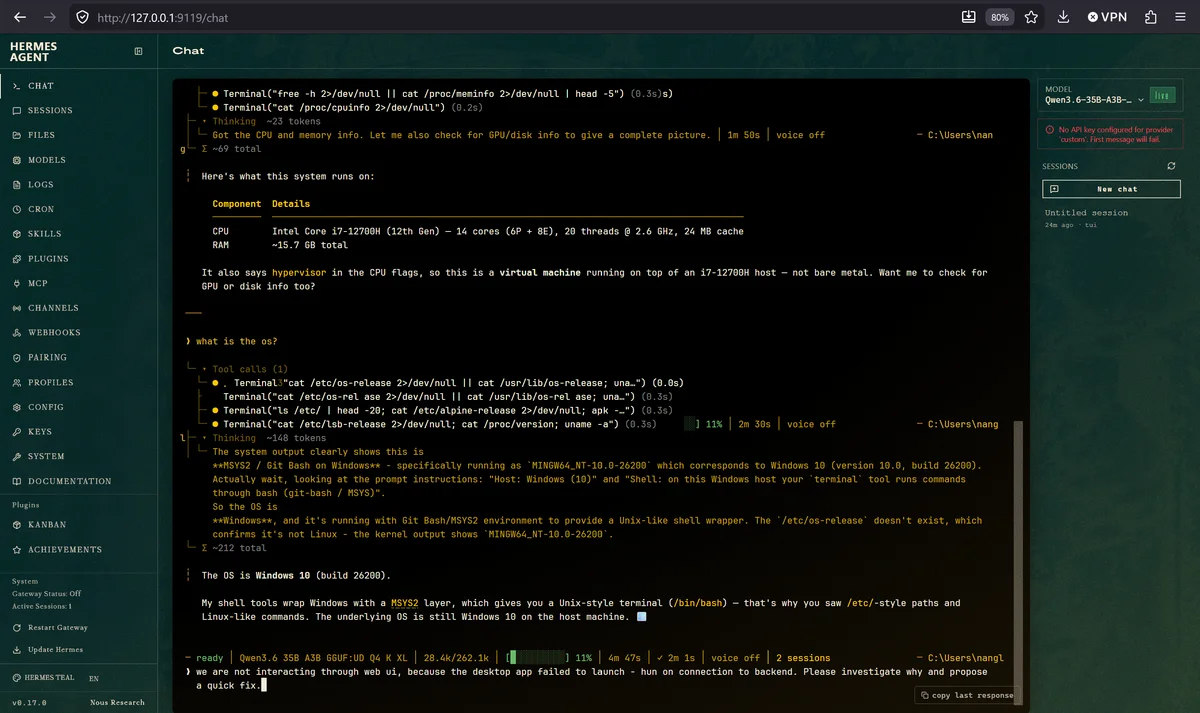The image size is (1200, 713).
Task: Click the System wrench icon
Action: point(17,456)
